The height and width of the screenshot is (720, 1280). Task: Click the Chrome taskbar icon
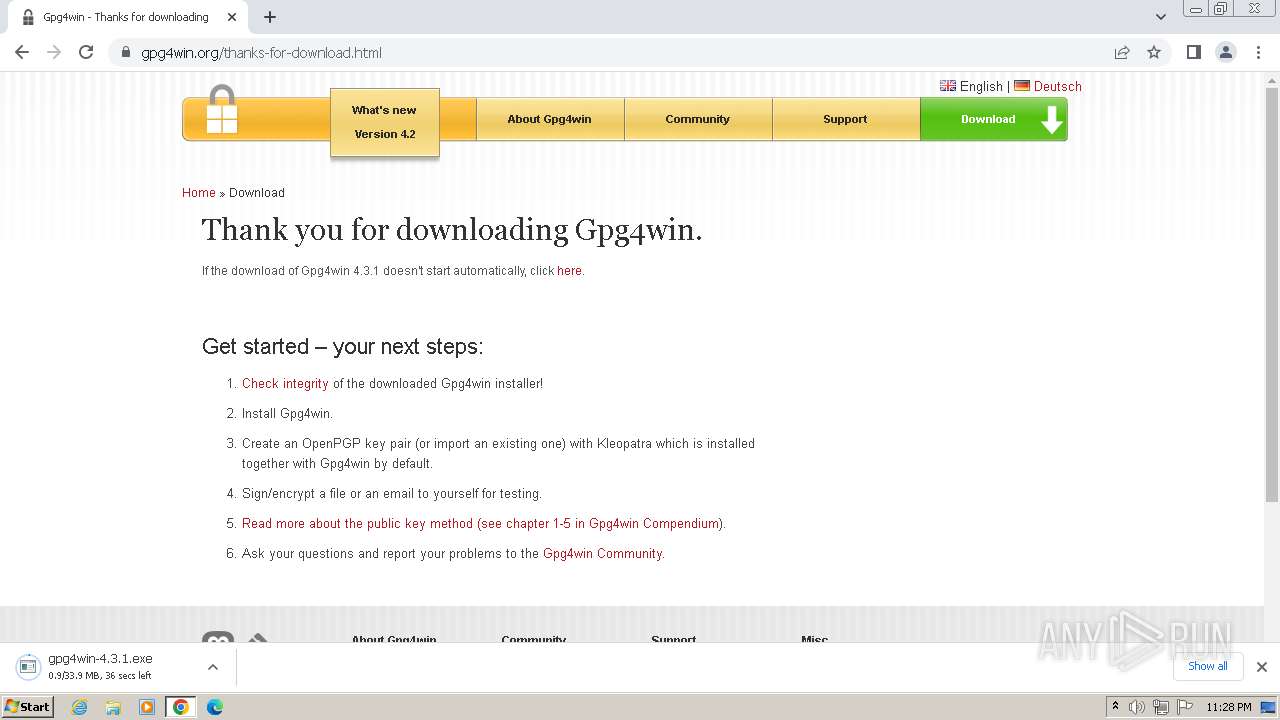[x=180, y=707]
